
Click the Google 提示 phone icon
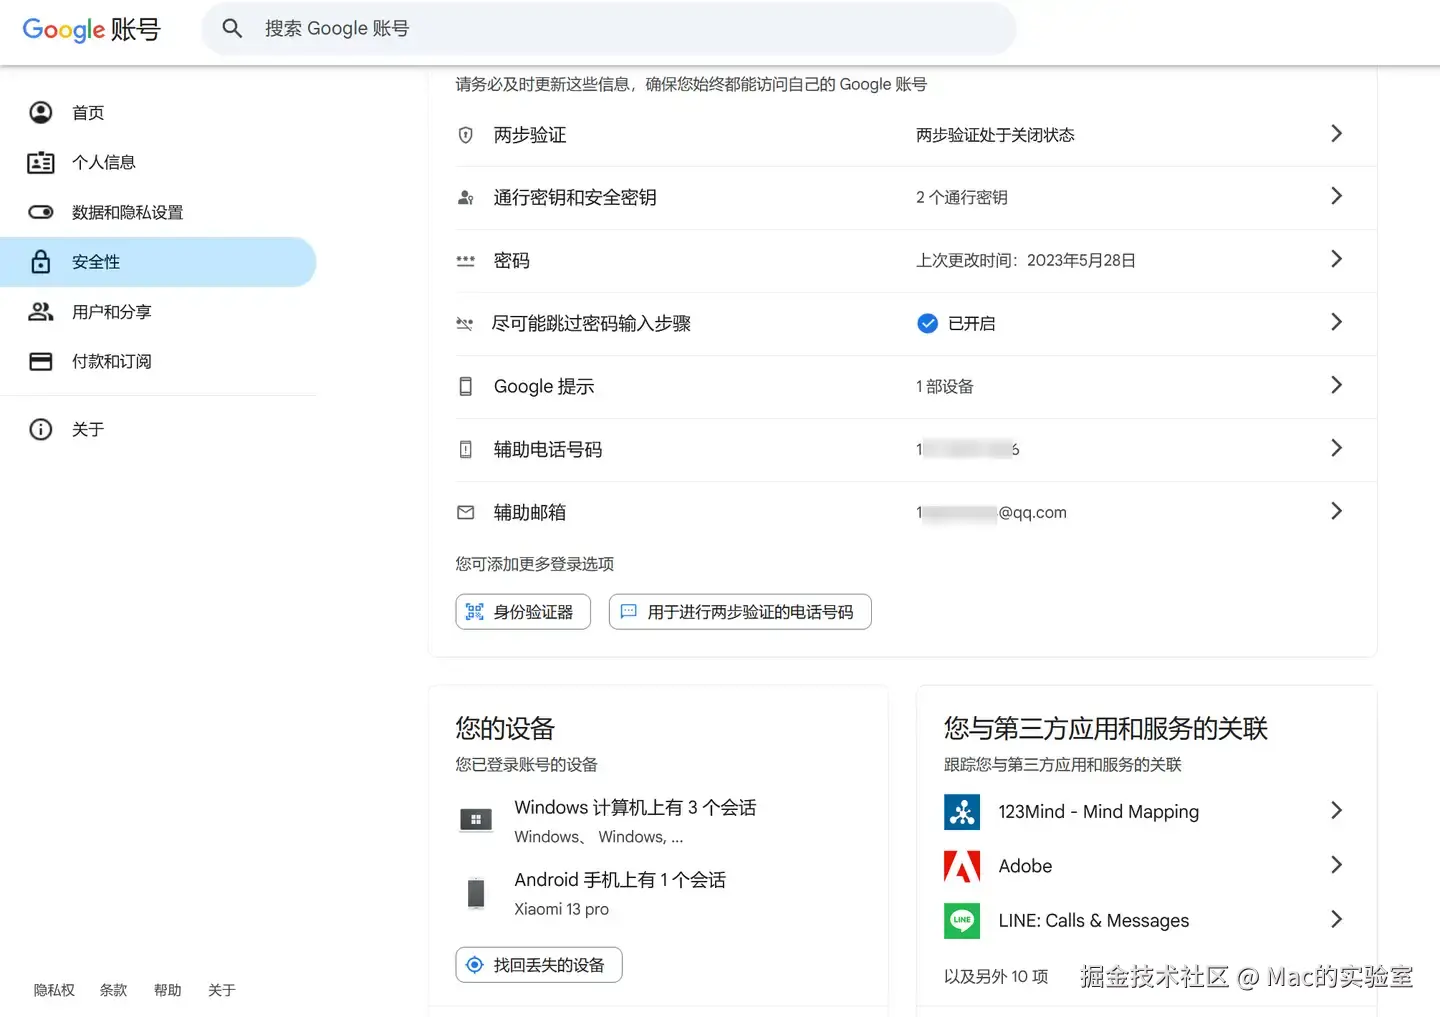(x=465, y=387)
